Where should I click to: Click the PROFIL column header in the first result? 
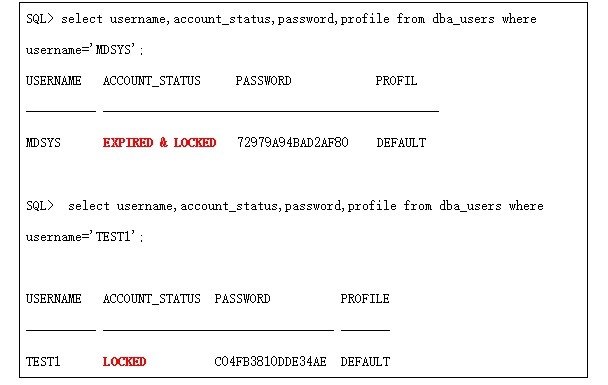[396, 81]
